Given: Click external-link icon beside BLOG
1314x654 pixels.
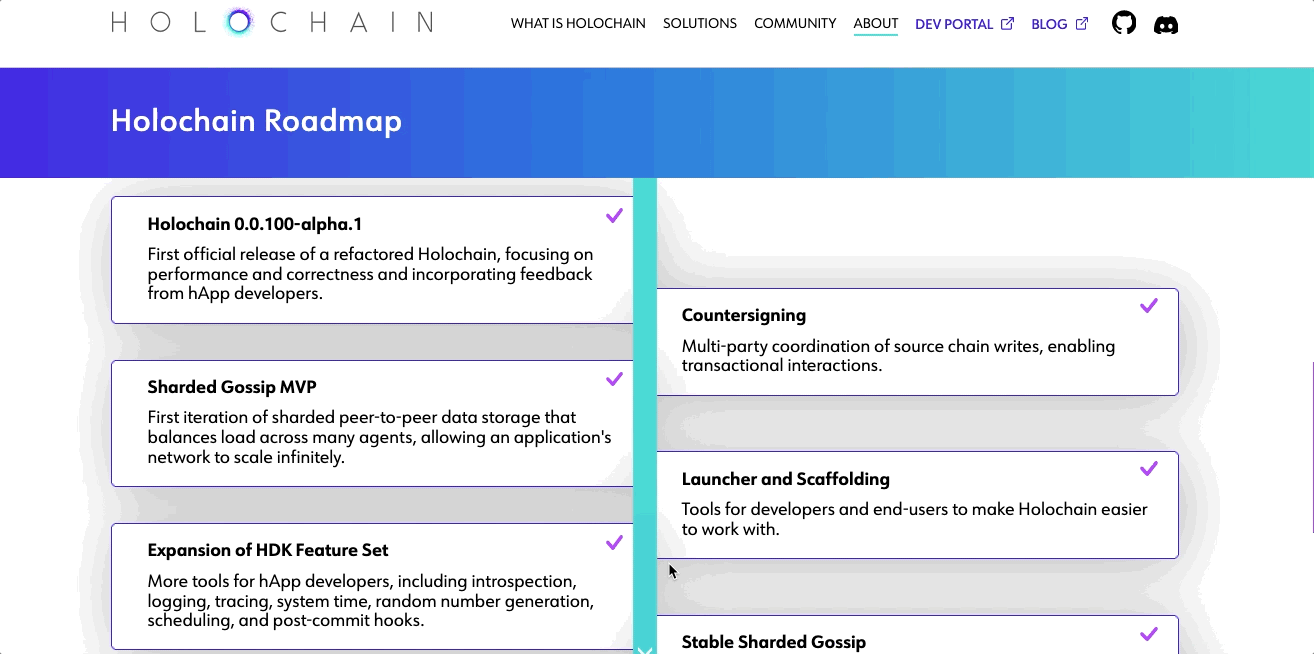Looking at the screenshot, I should coord(1081,23).
